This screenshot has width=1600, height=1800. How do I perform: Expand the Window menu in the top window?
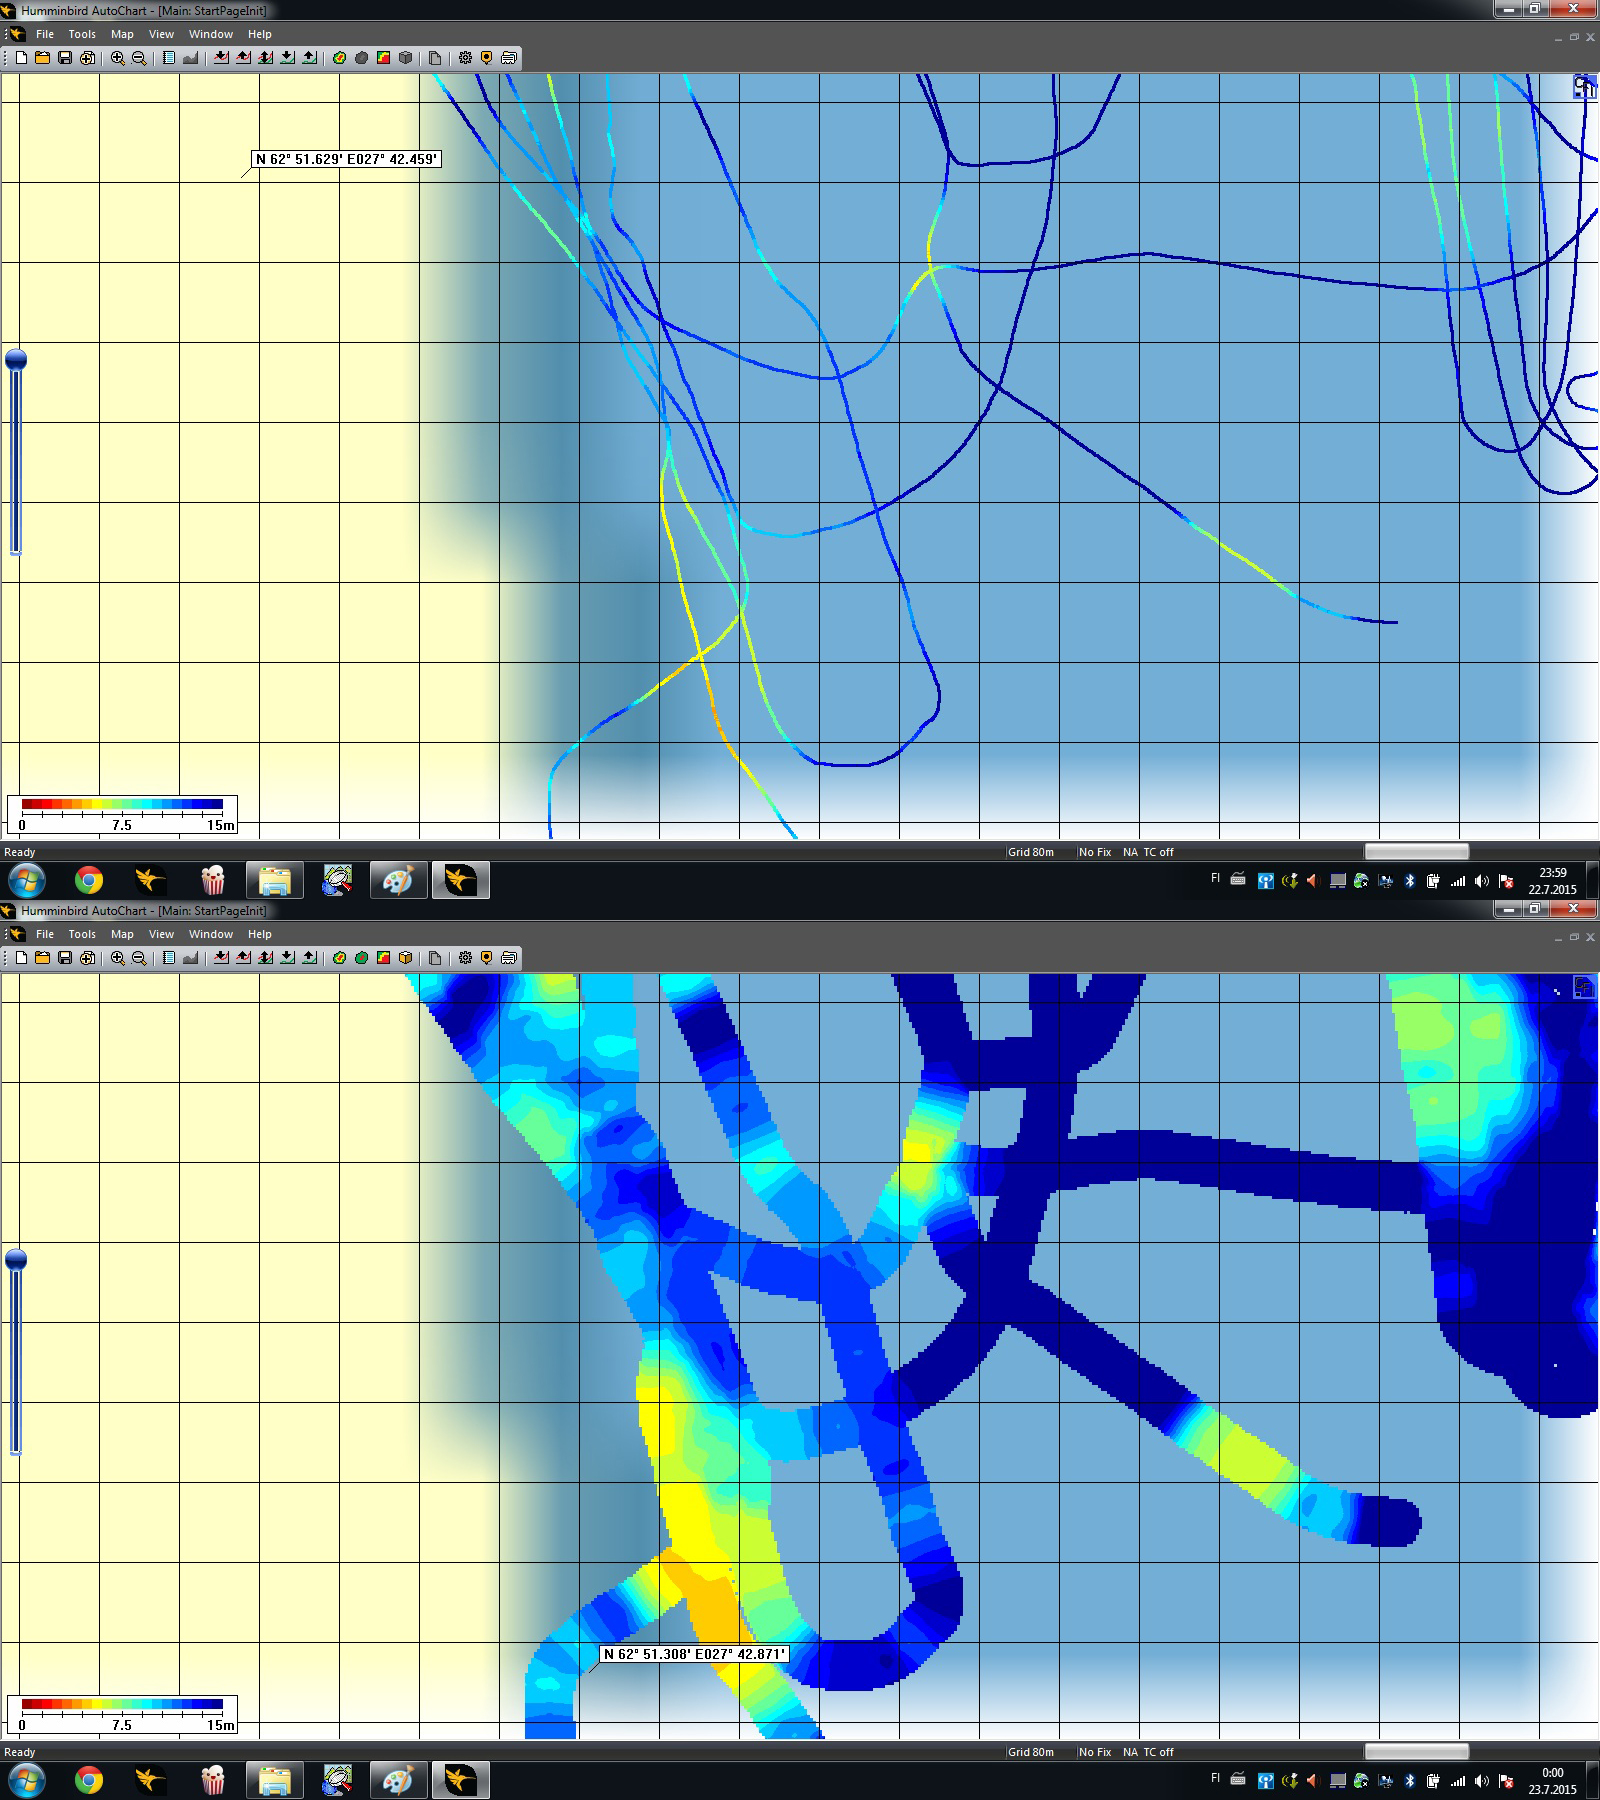(211, 34)
